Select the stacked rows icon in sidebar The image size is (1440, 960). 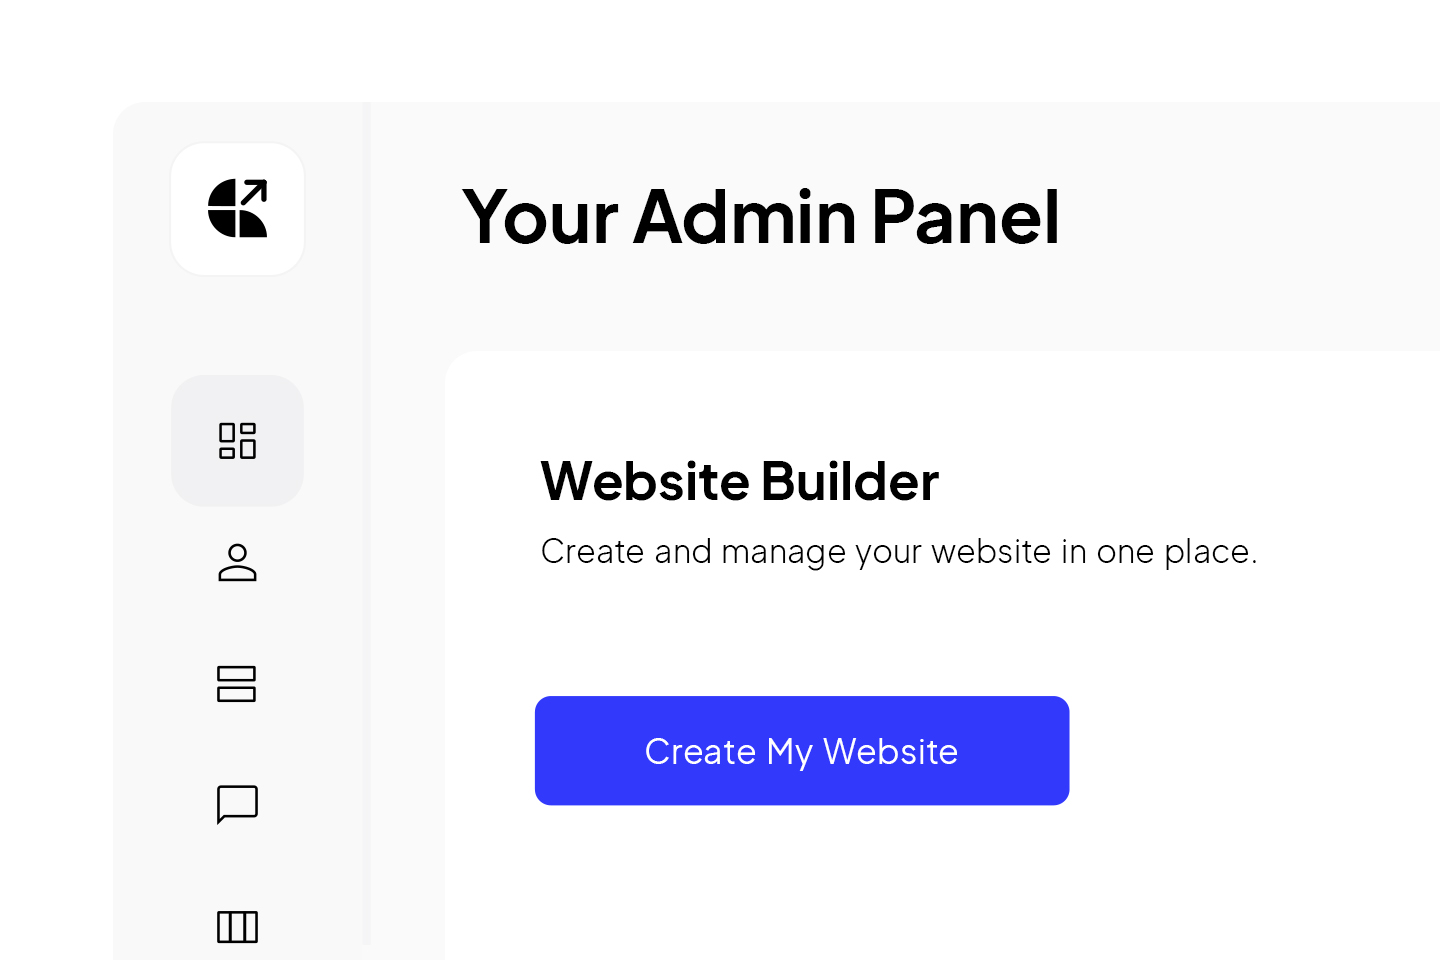pyautogui.click(x=238, y=684)
